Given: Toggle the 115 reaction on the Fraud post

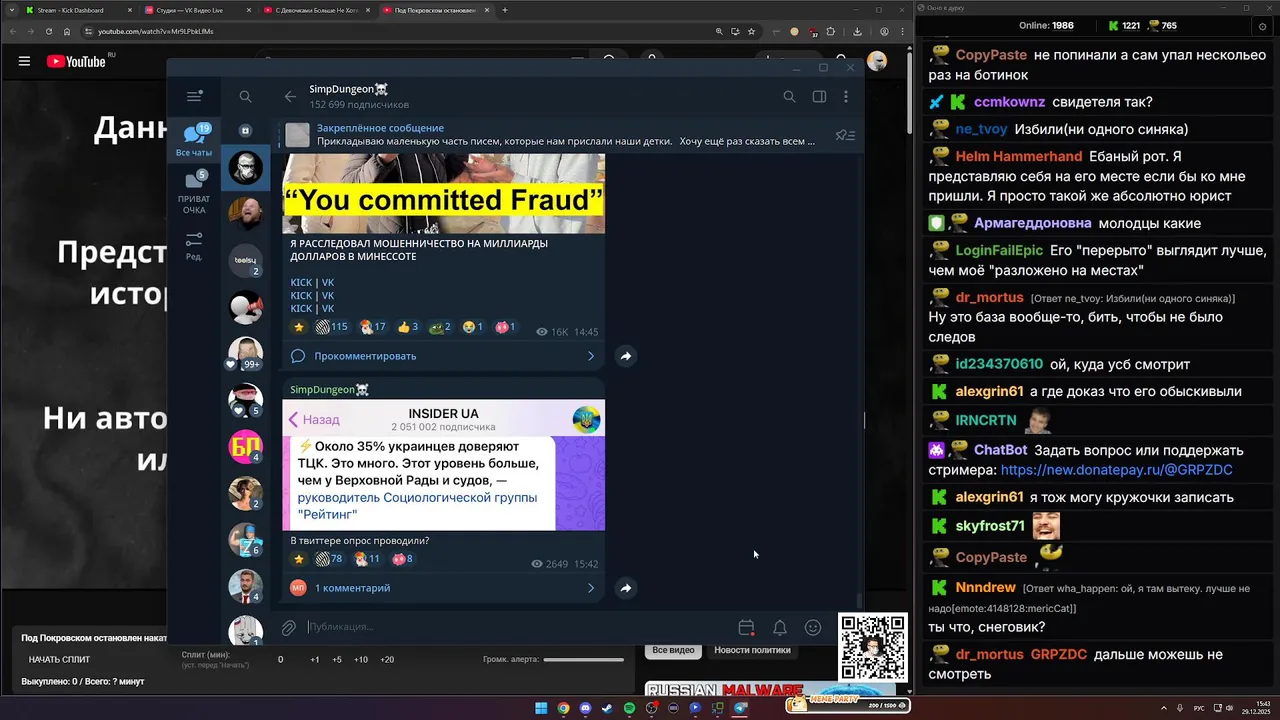Looking at the screenshot, I should click(331, 327).
